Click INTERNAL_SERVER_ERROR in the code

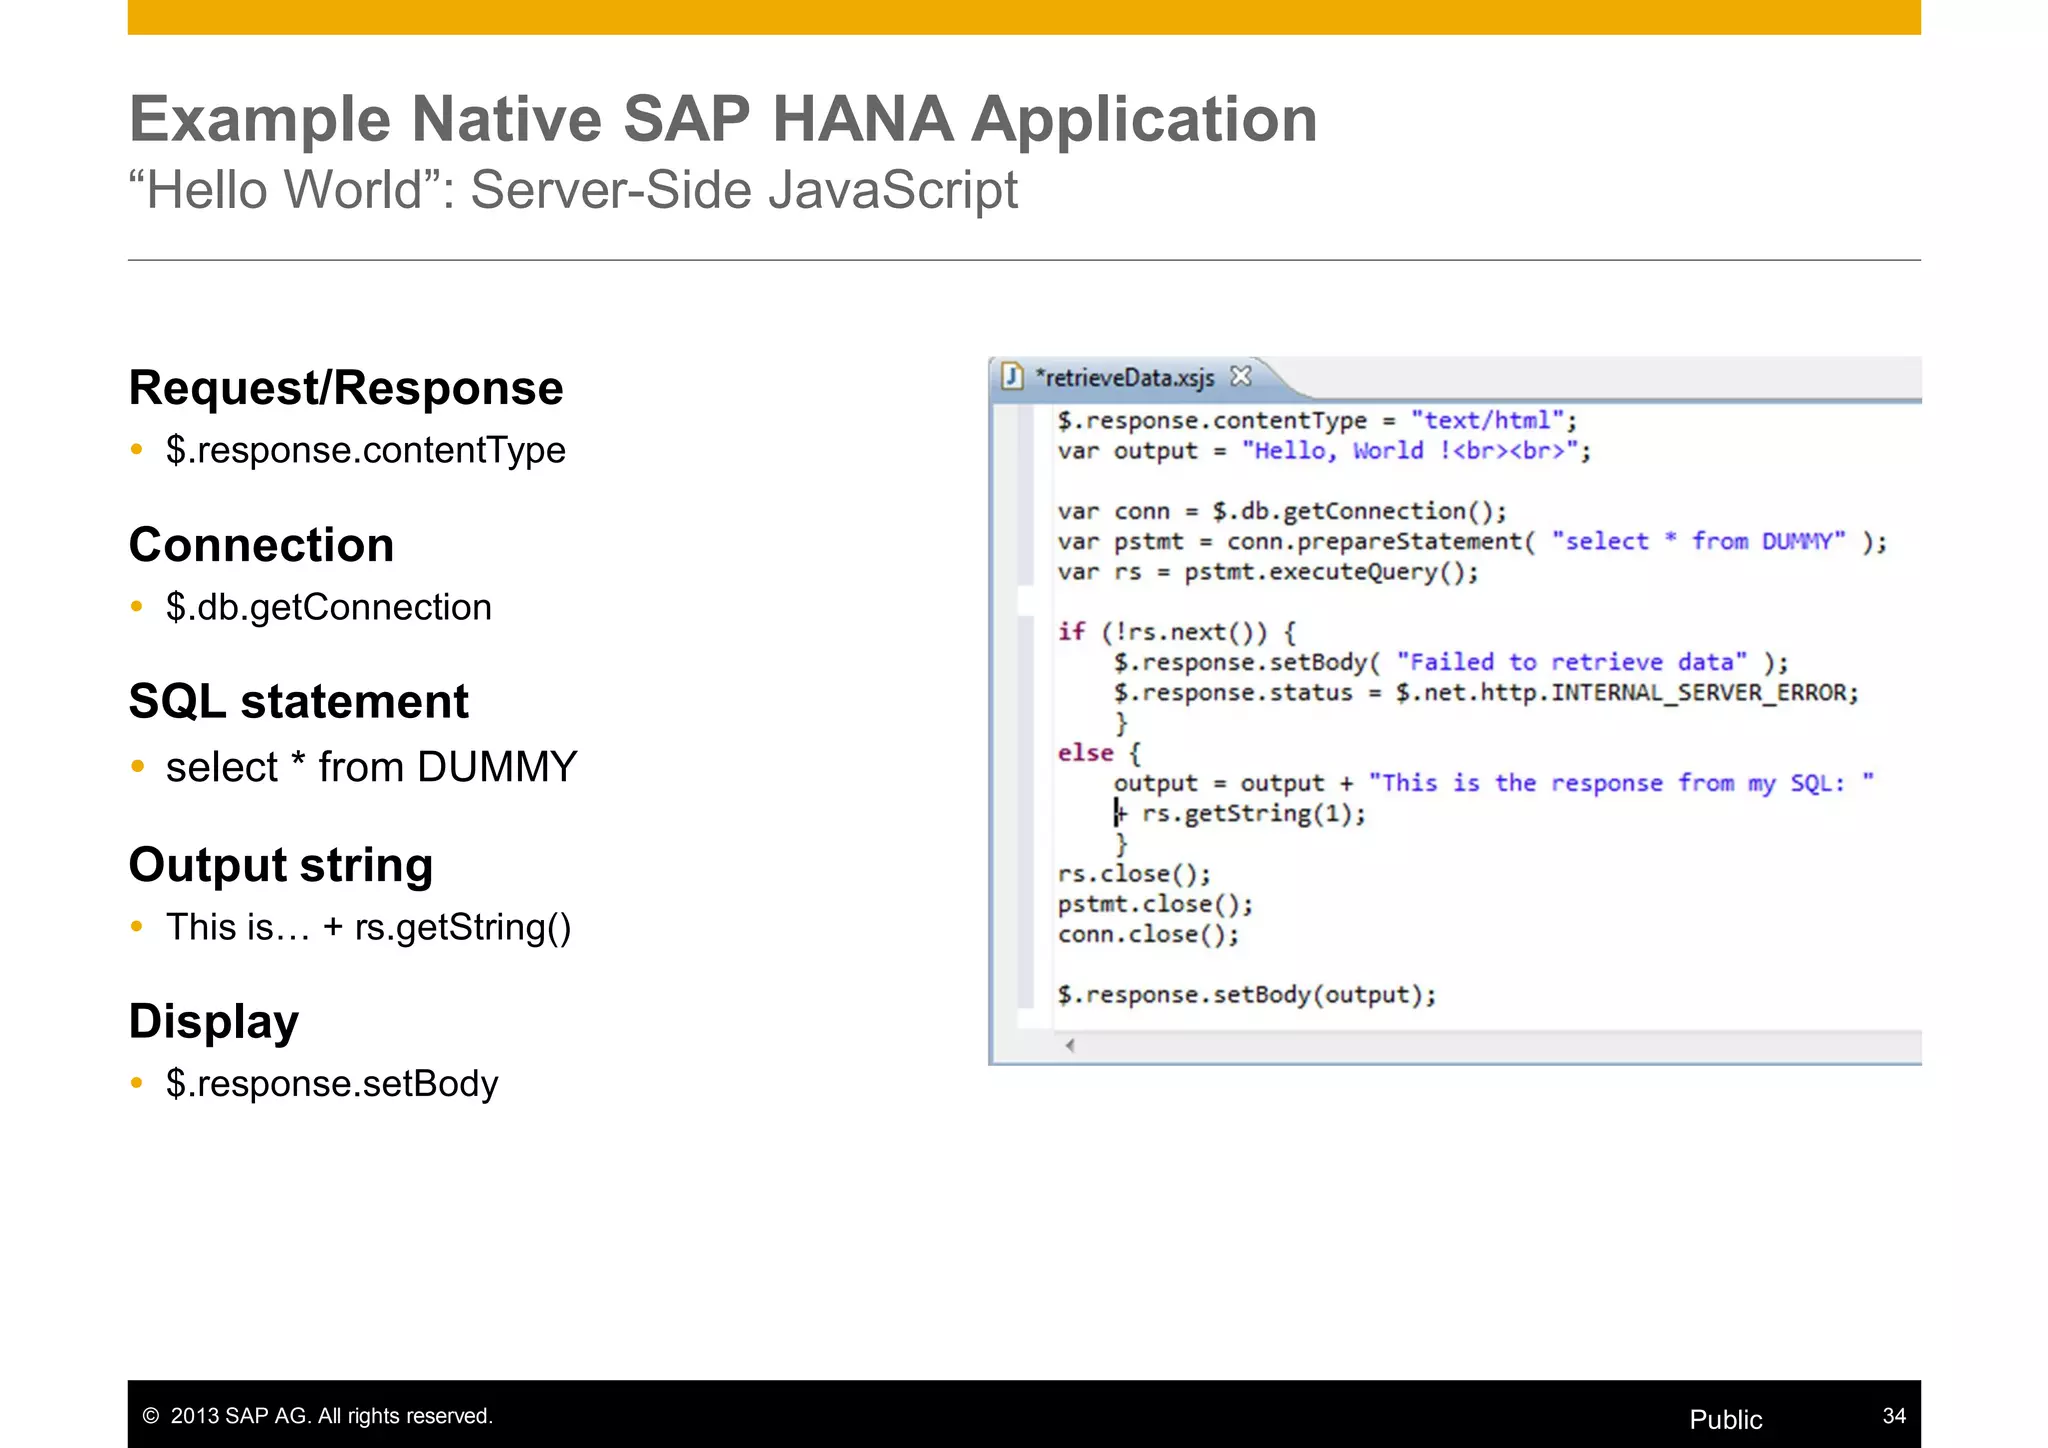(x=1702, y=693)
